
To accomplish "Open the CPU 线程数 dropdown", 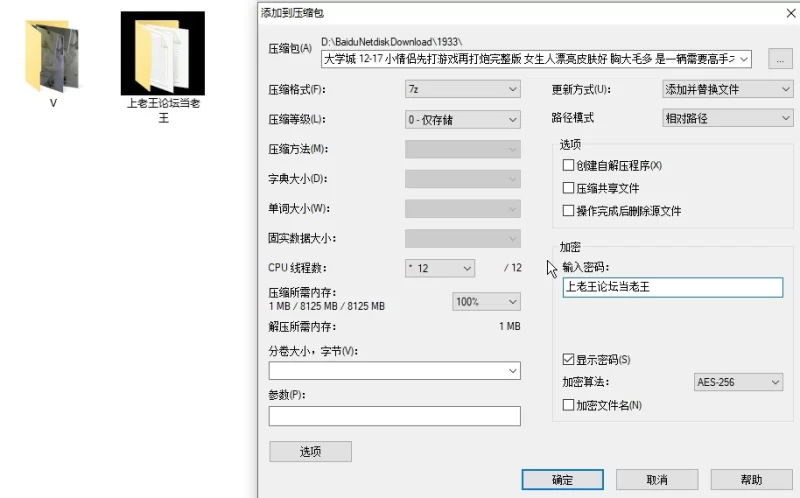I will pos(439,268).
